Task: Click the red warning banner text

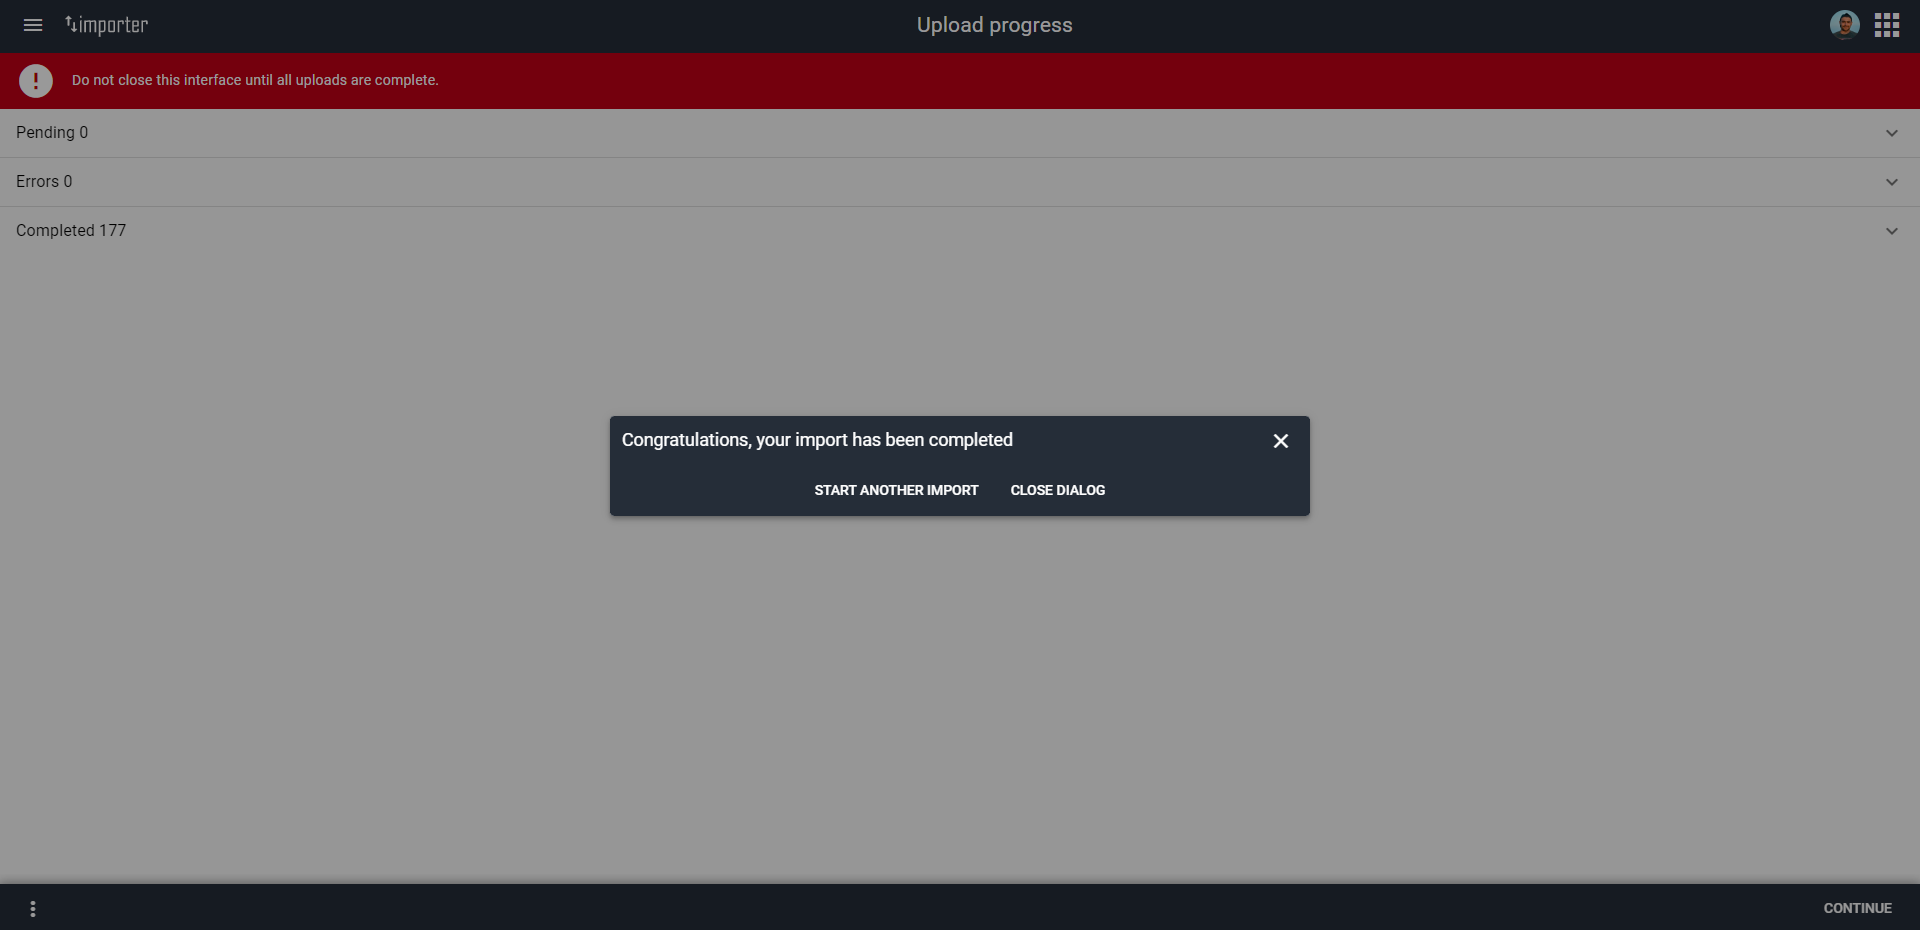Action: (254, 80)
